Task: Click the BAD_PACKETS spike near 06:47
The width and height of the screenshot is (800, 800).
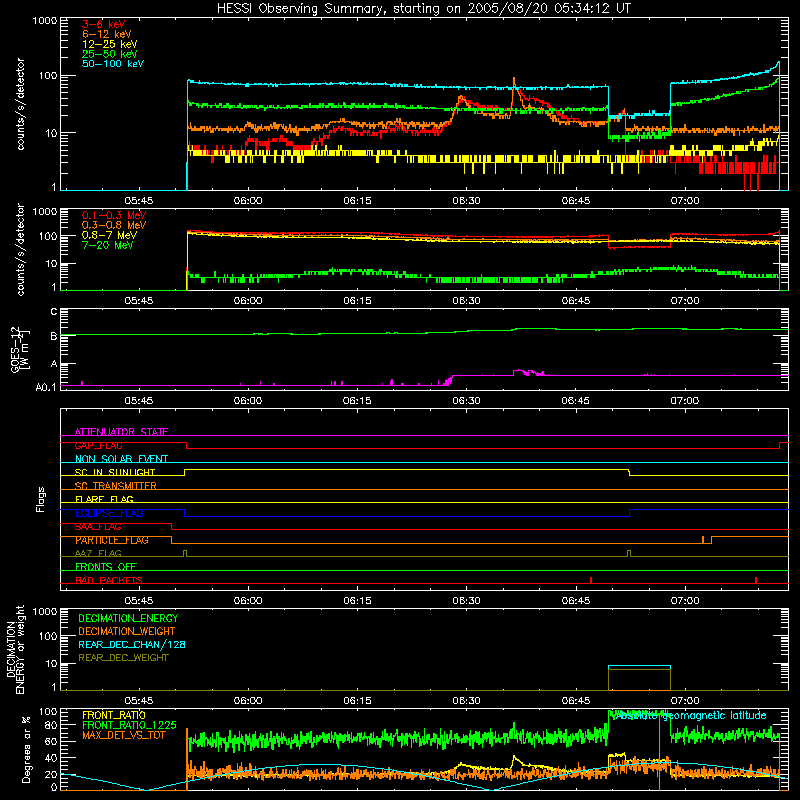Action: coord(591,580)
